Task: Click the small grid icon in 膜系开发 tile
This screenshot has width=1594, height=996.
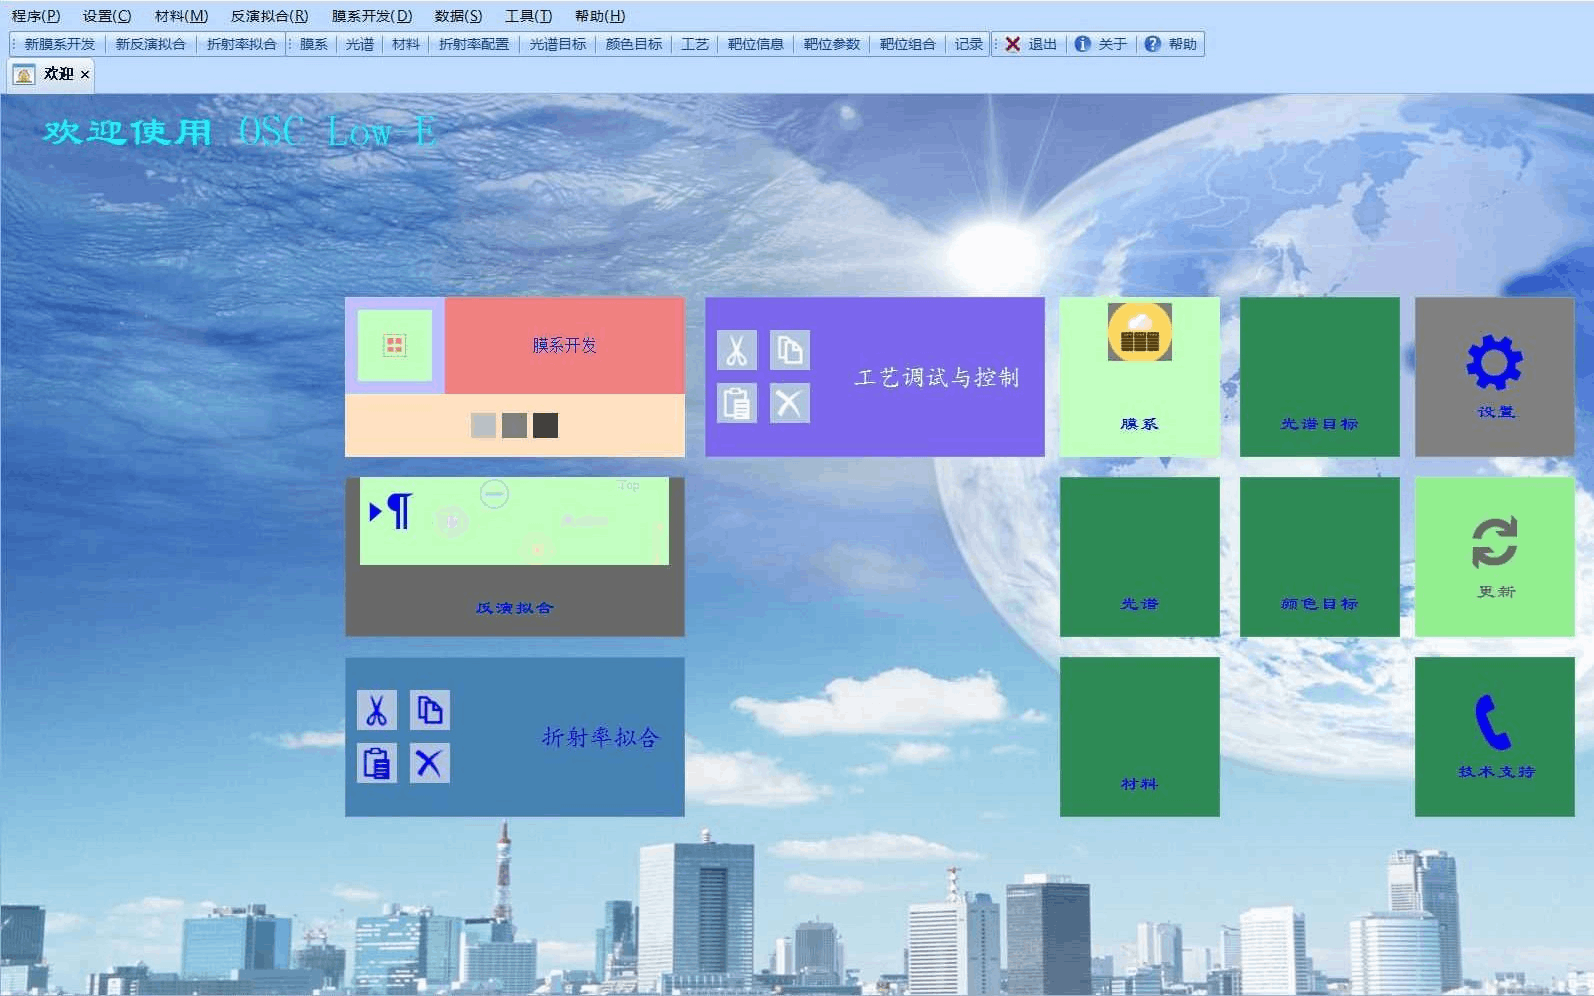Action: coord(394,345)
